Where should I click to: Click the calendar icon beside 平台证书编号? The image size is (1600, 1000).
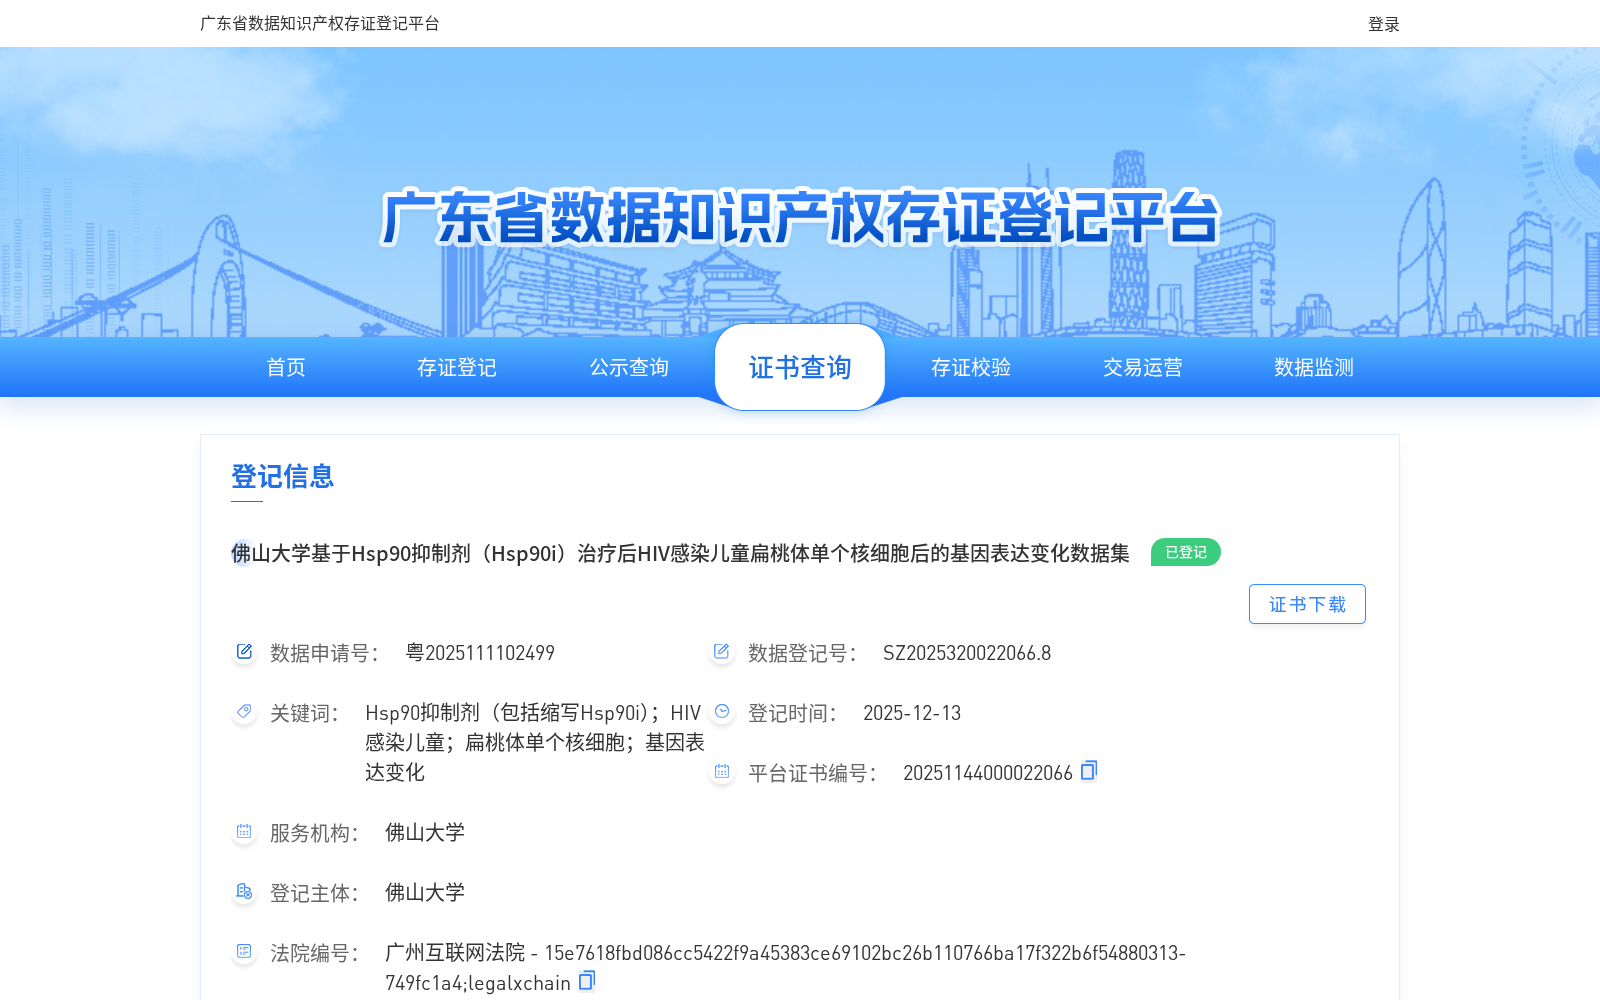[x=722, y=772]
